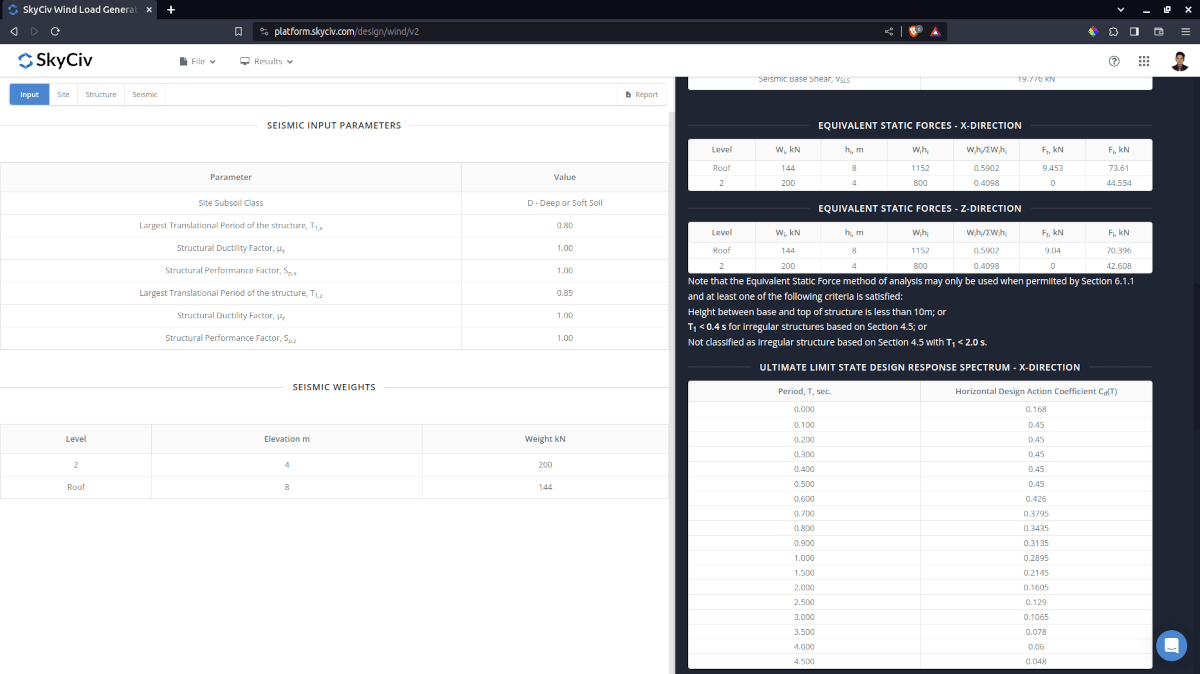This screenshot has width=1200, height=674.
Task: Expand the File dropdown menu
Action: (x=198, y=61)
